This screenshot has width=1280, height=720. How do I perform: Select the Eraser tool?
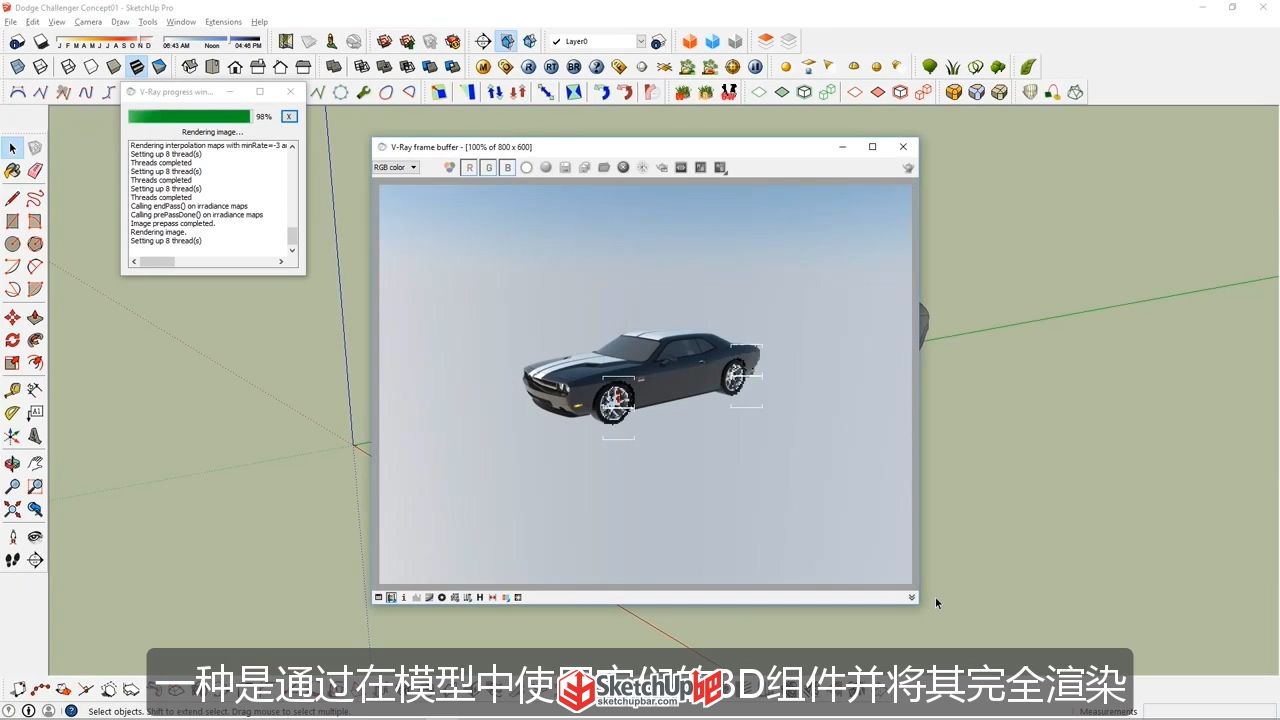tap(35, 171)
